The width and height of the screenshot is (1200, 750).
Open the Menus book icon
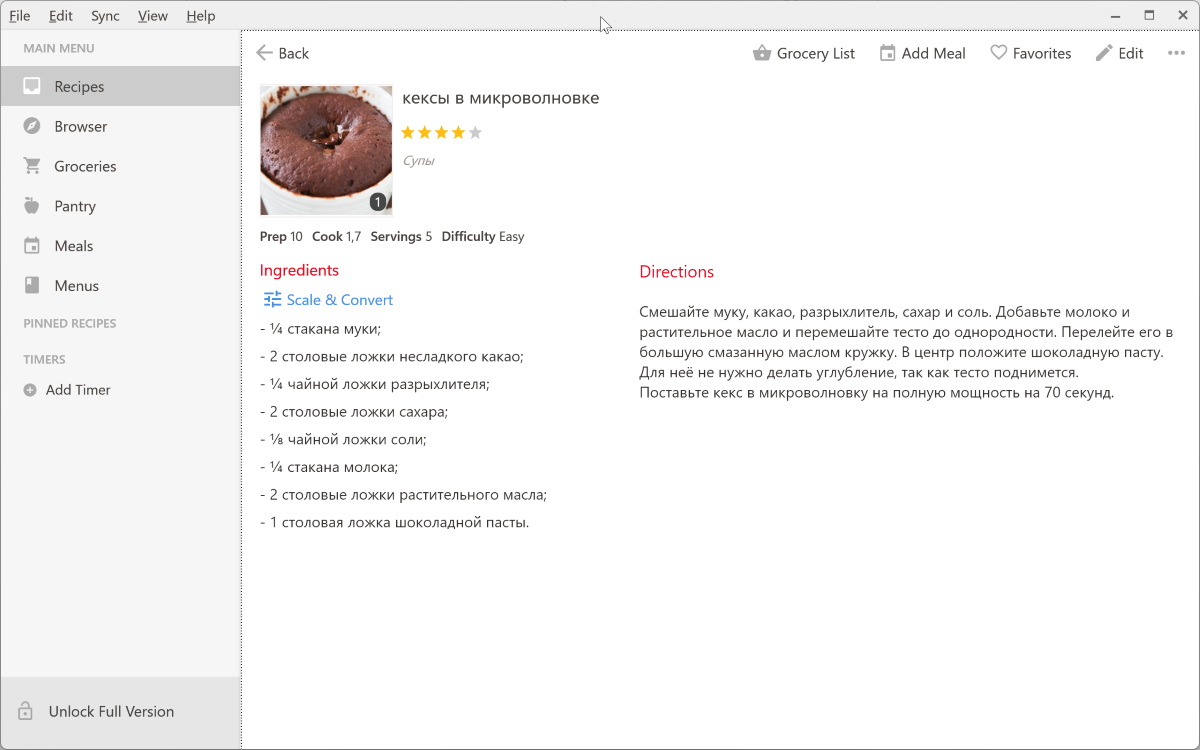click(32, 286)
